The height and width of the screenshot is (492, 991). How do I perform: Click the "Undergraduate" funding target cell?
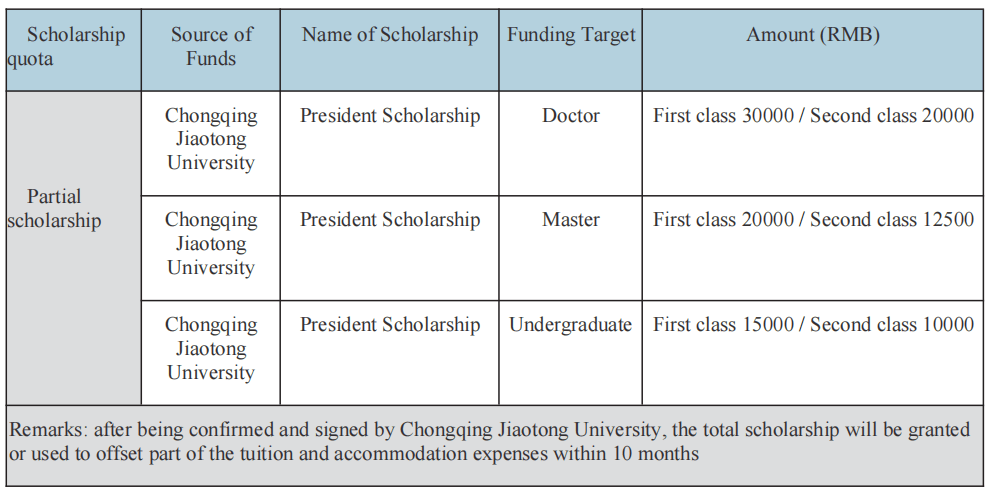[x=571, y=325]
